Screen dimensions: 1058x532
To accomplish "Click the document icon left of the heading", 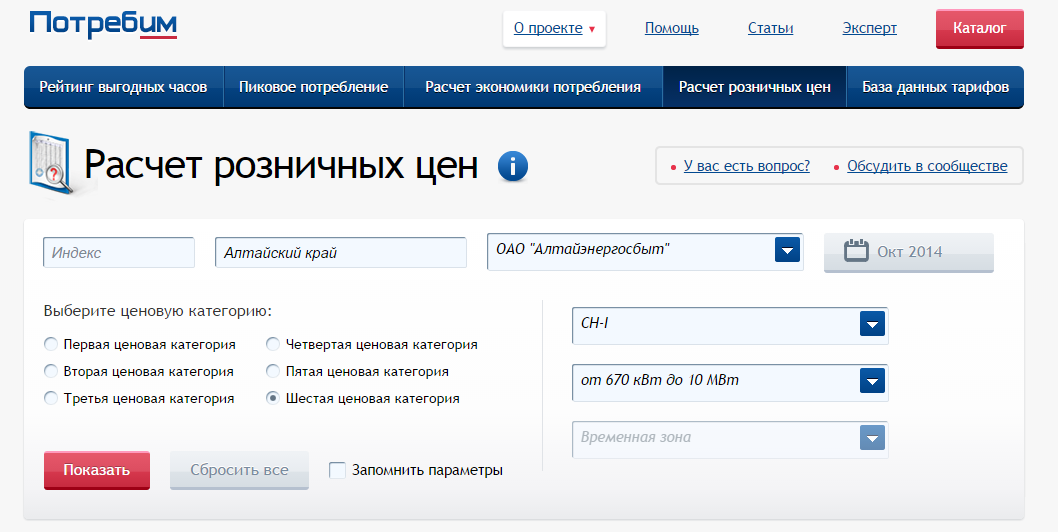I will [51, 163].
